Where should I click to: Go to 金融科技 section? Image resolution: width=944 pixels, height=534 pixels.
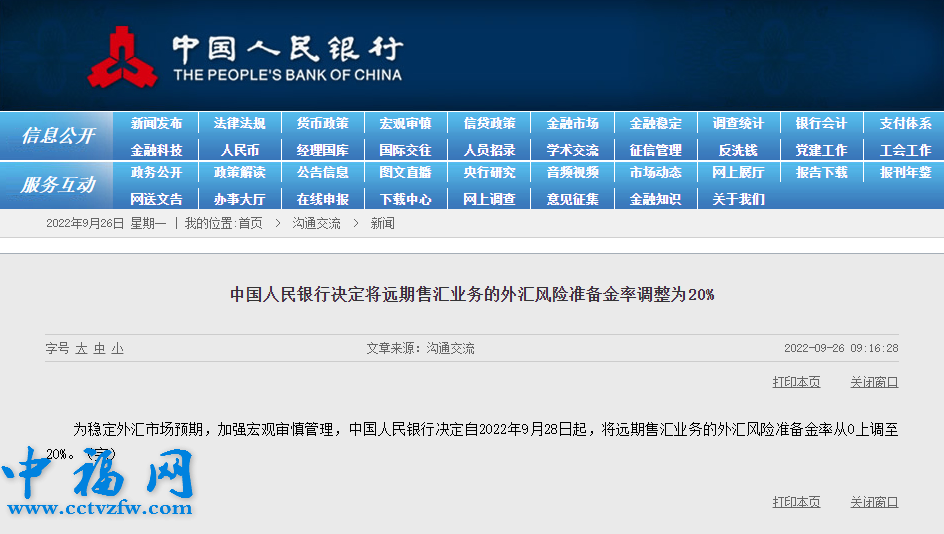tap(156, 150)
